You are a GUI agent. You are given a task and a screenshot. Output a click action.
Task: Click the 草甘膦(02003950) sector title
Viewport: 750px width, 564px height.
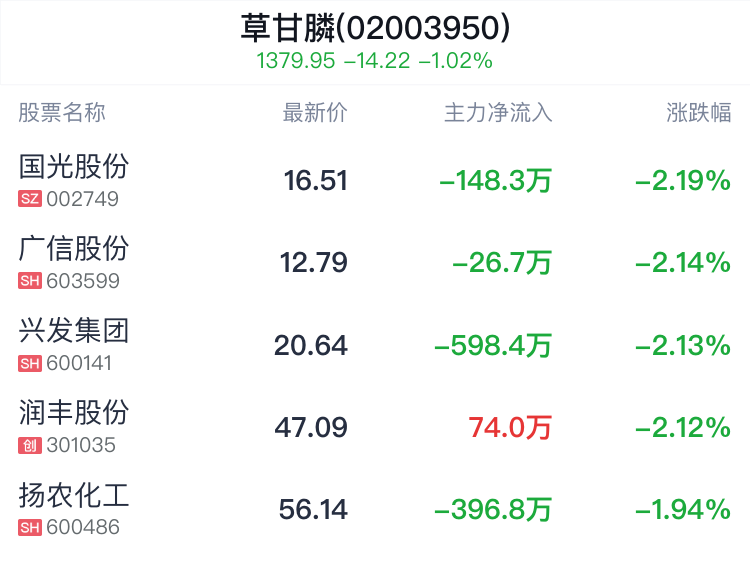click(x=375, y=27)
